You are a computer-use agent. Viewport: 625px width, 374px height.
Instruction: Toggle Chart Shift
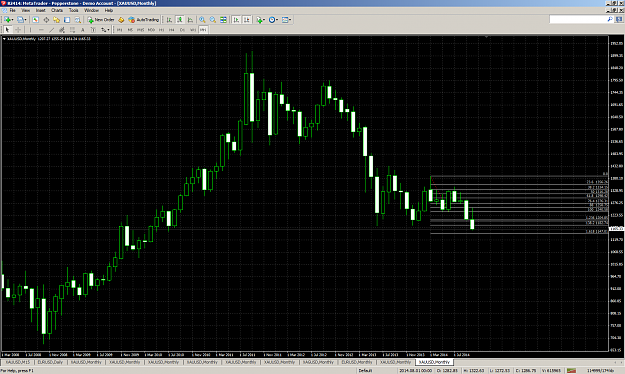(247, 20)
